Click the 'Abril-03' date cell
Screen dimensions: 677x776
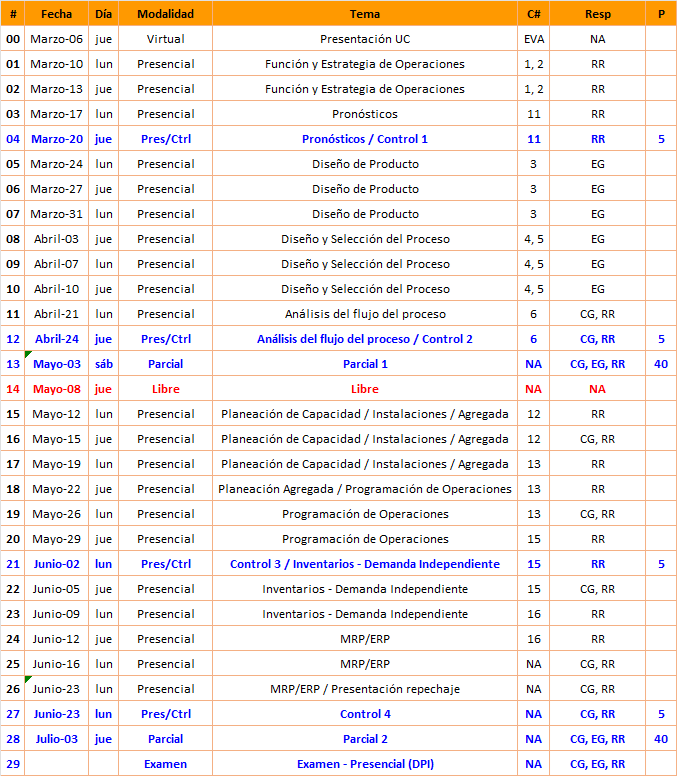(56, 239)
